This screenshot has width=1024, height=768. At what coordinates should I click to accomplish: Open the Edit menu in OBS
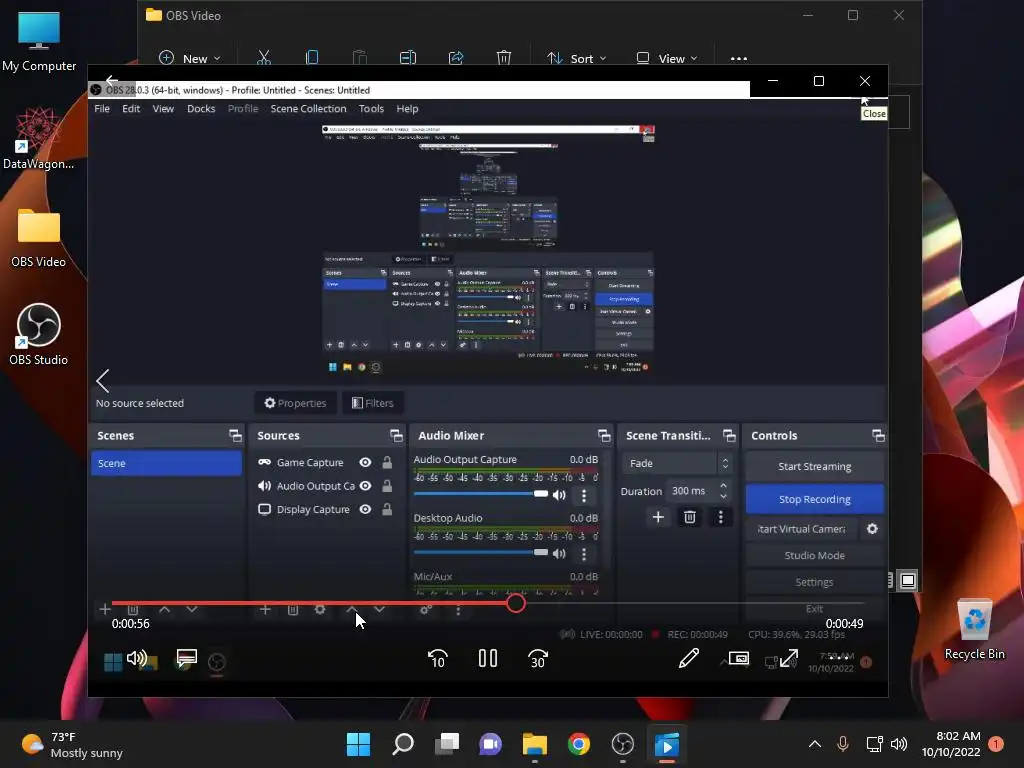131,108
